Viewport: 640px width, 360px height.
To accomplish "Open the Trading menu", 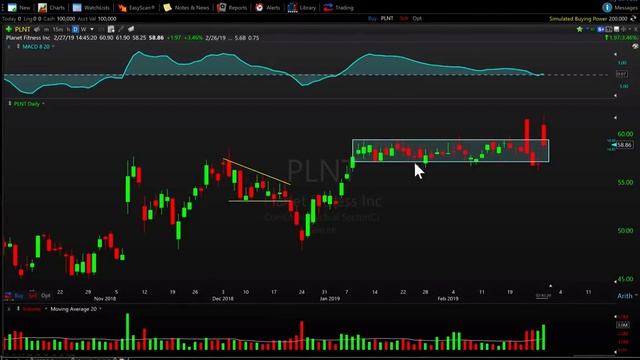I will pos(338,8).
